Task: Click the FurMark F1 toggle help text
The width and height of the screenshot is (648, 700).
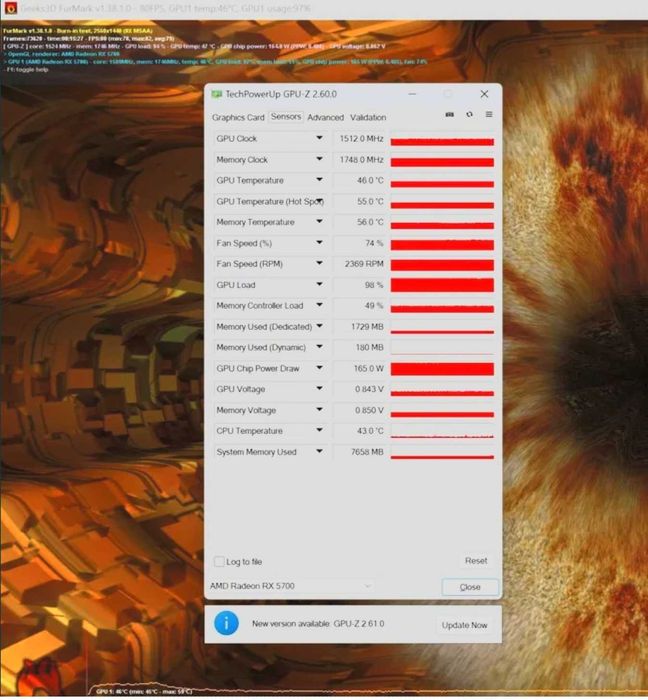Action: click(27, 70)
